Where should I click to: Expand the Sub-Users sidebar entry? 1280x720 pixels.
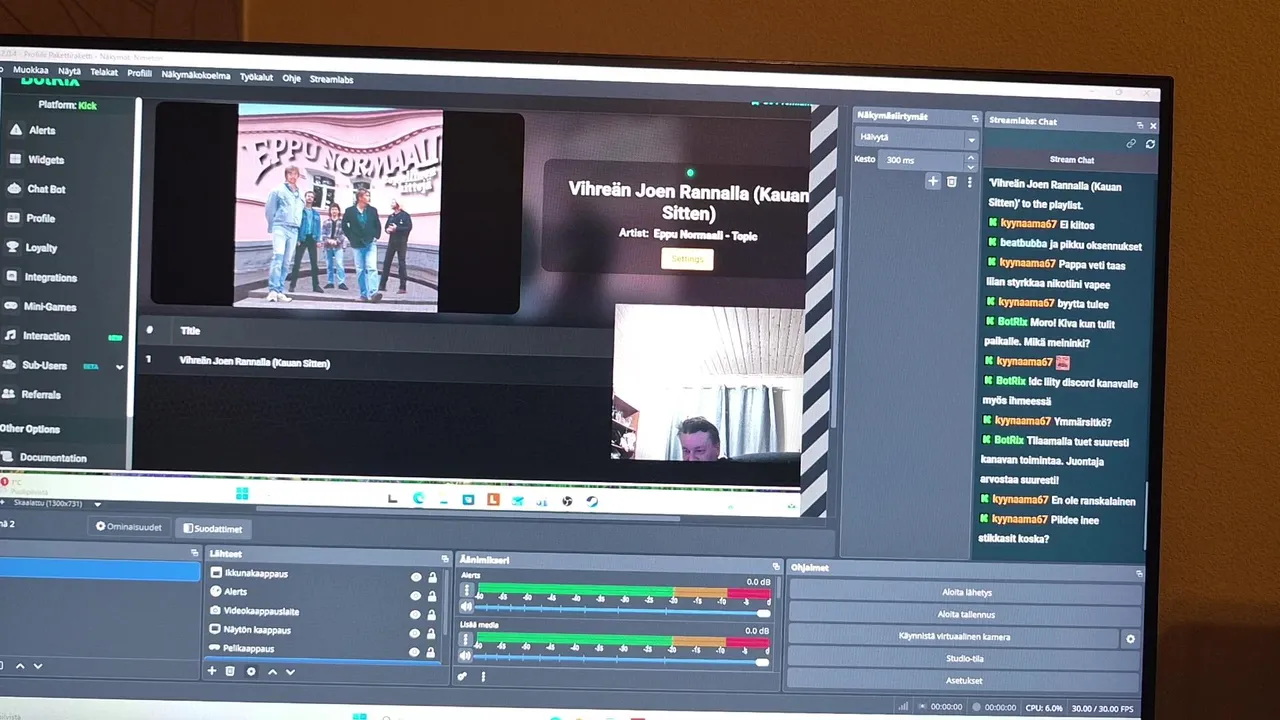click(x=120, y=367)
